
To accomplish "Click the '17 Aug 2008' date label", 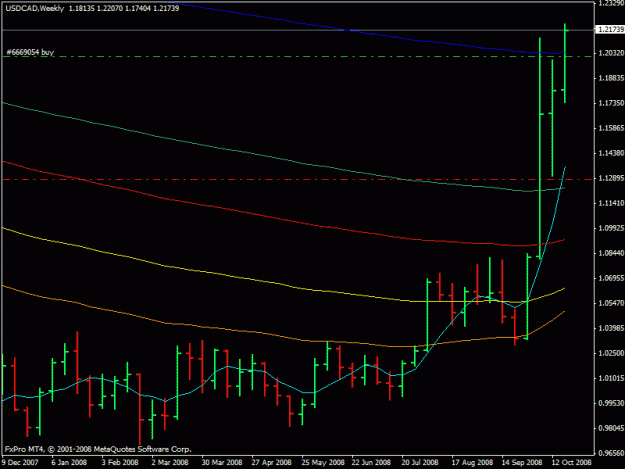I will 472,463.
